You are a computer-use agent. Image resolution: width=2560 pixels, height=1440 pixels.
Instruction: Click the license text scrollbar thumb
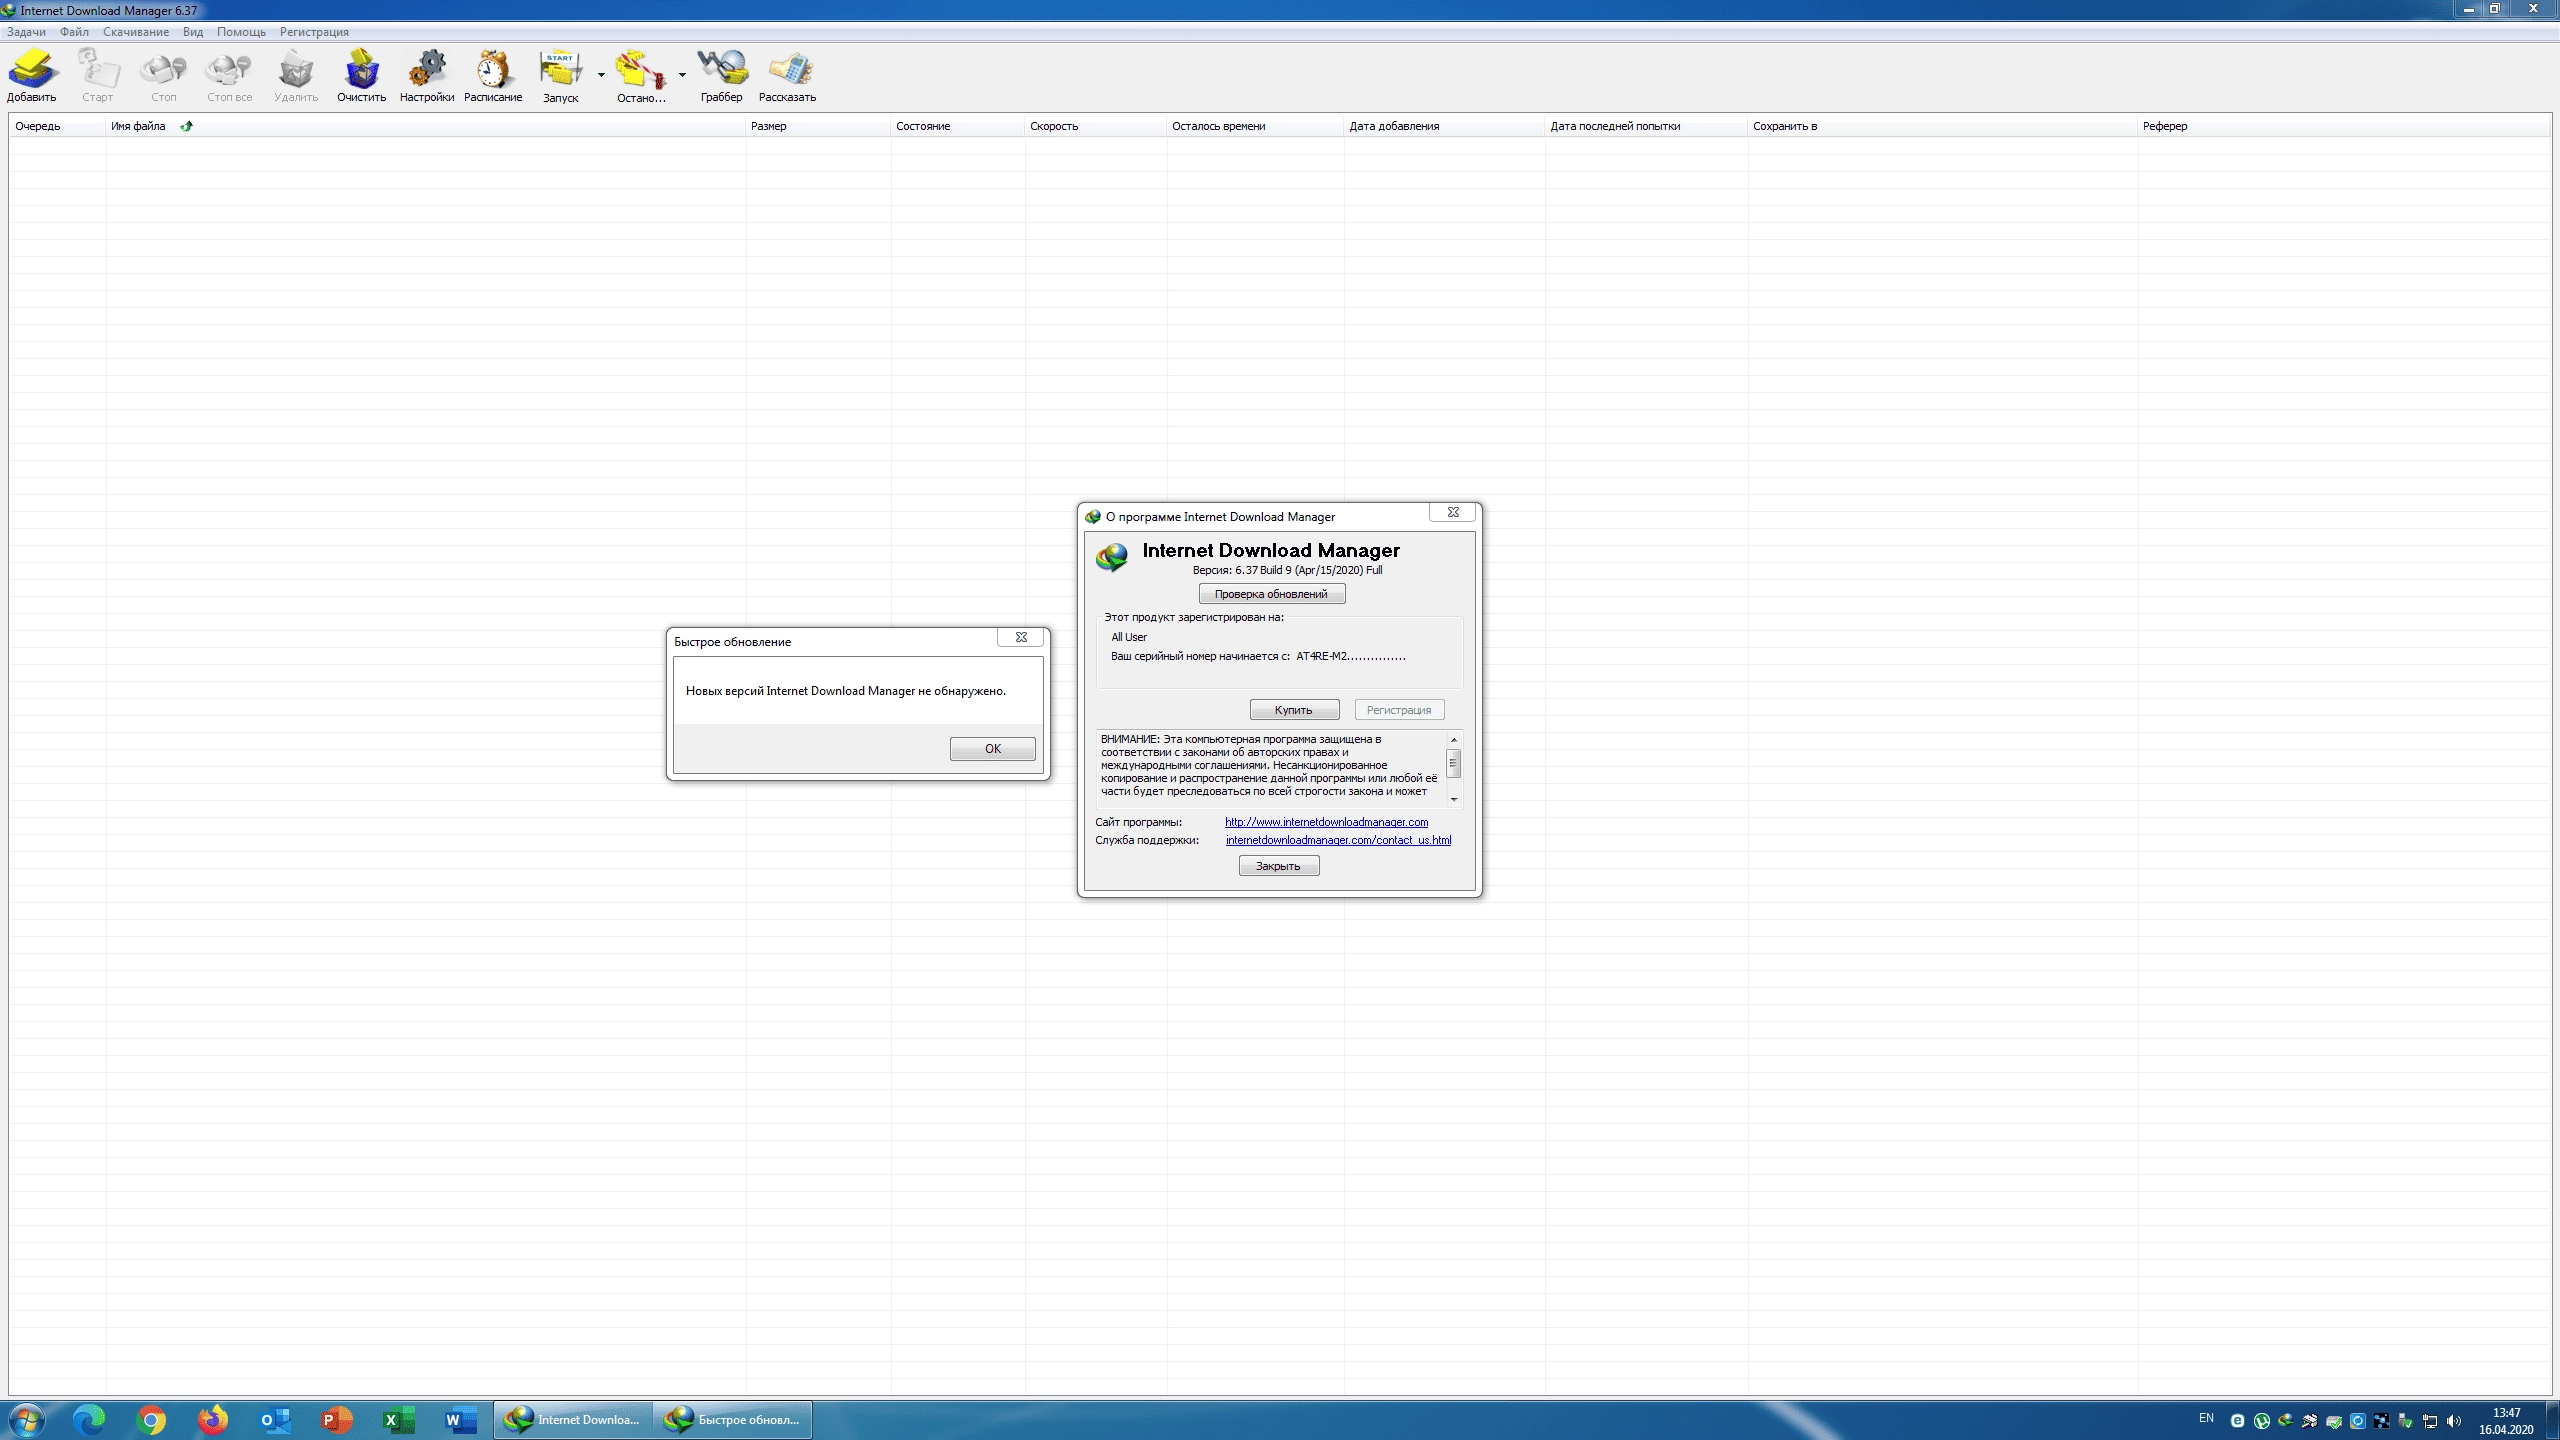(1454, 763)
